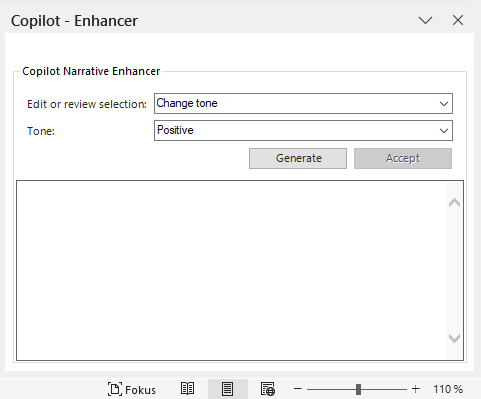Click the zoom in plus button

click(415, 389)
